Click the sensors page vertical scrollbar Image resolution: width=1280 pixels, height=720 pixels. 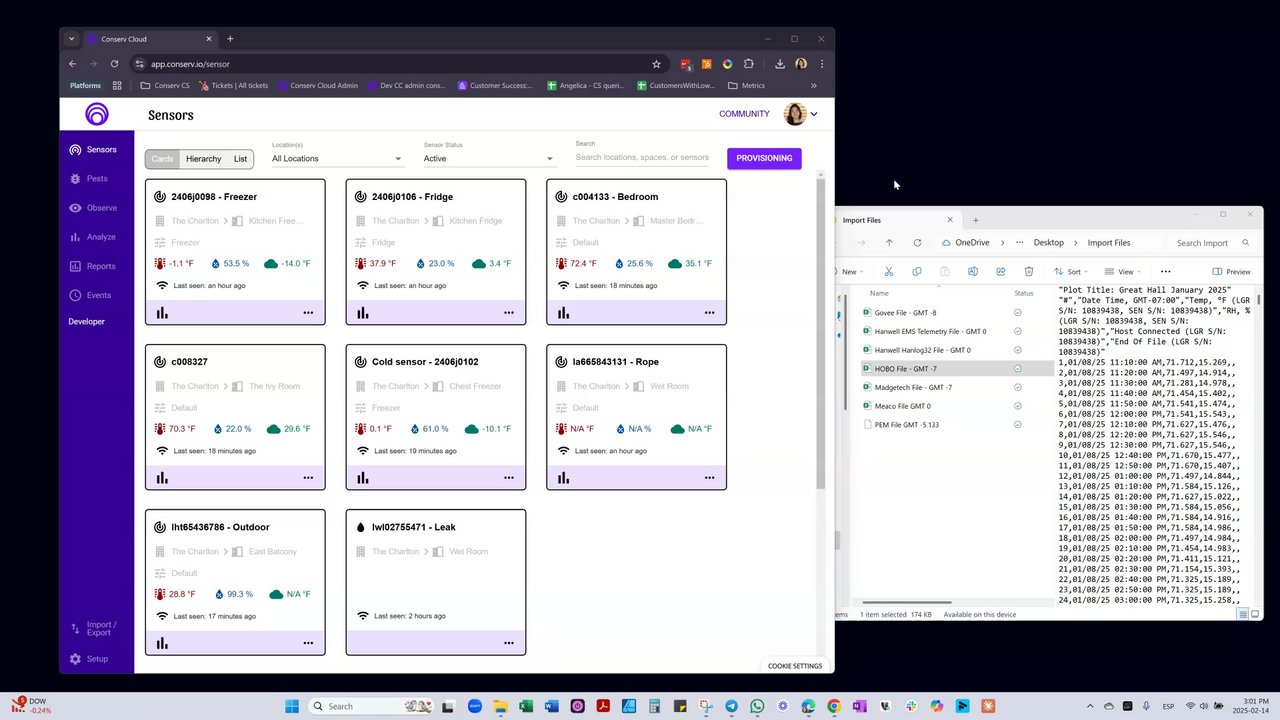tap(822, 333)
